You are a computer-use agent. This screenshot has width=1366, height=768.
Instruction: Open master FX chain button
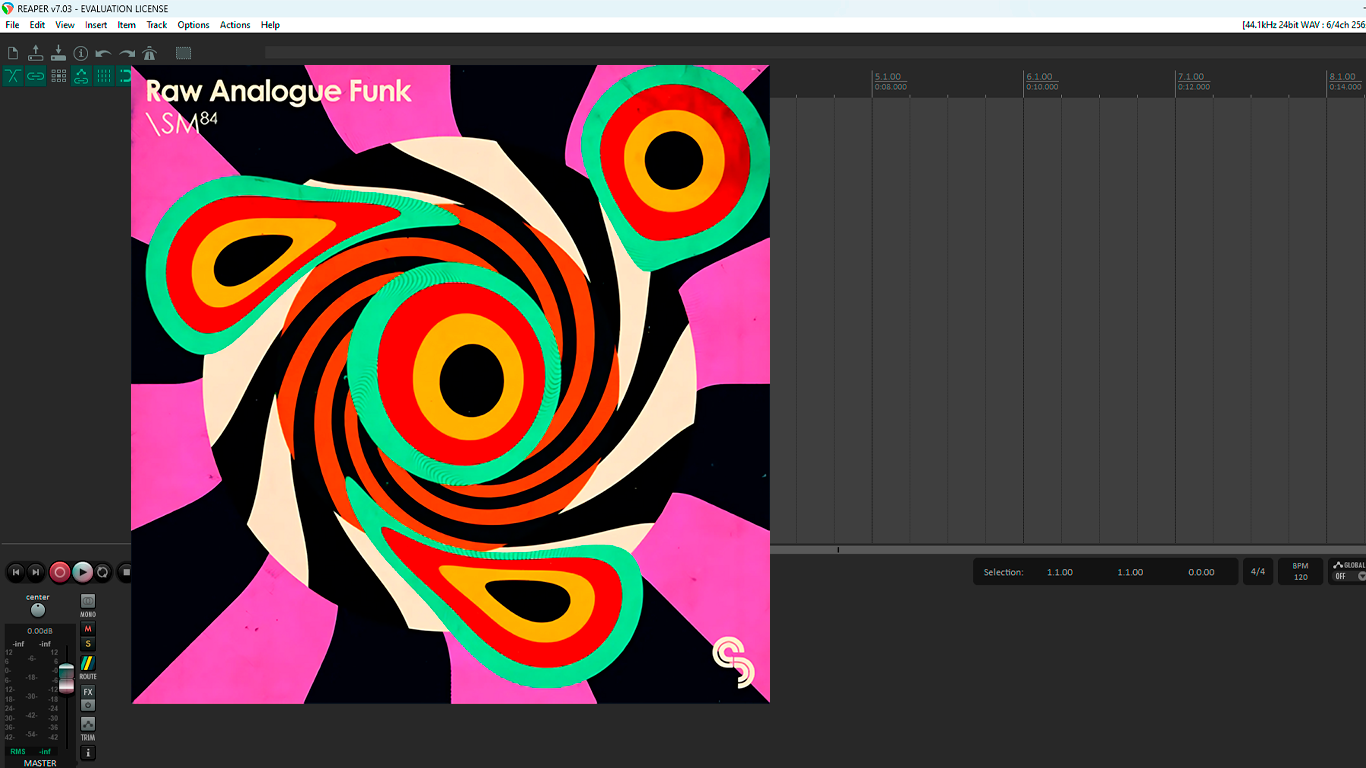pos(88,692)
